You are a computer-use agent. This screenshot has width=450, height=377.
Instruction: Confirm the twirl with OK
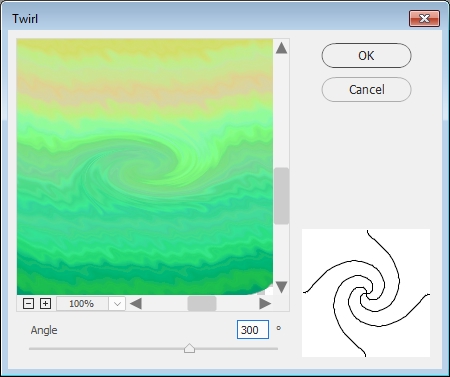[x=366, y=56]
